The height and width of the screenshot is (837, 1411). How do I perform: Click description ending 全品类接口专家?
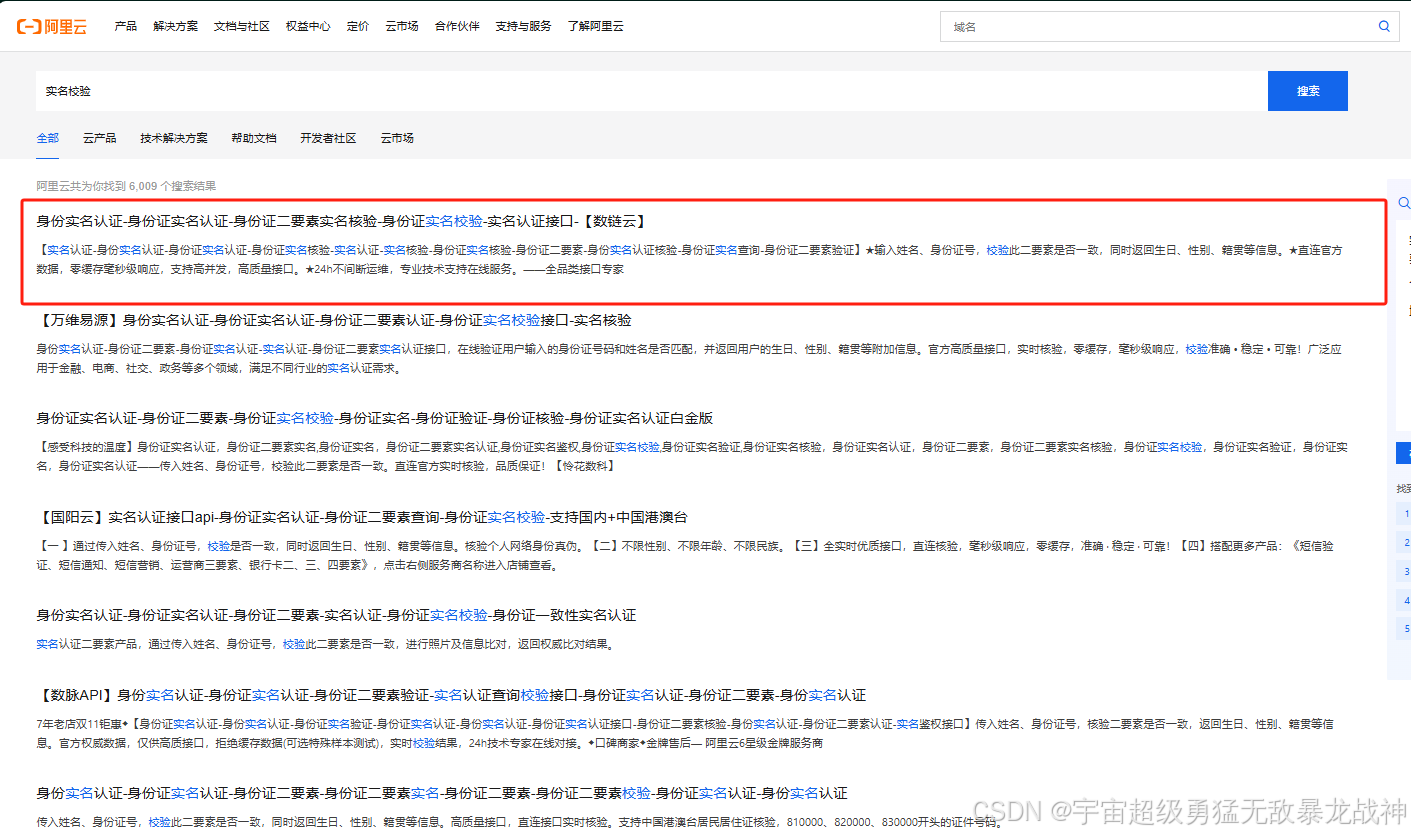[x=690, y=259]
